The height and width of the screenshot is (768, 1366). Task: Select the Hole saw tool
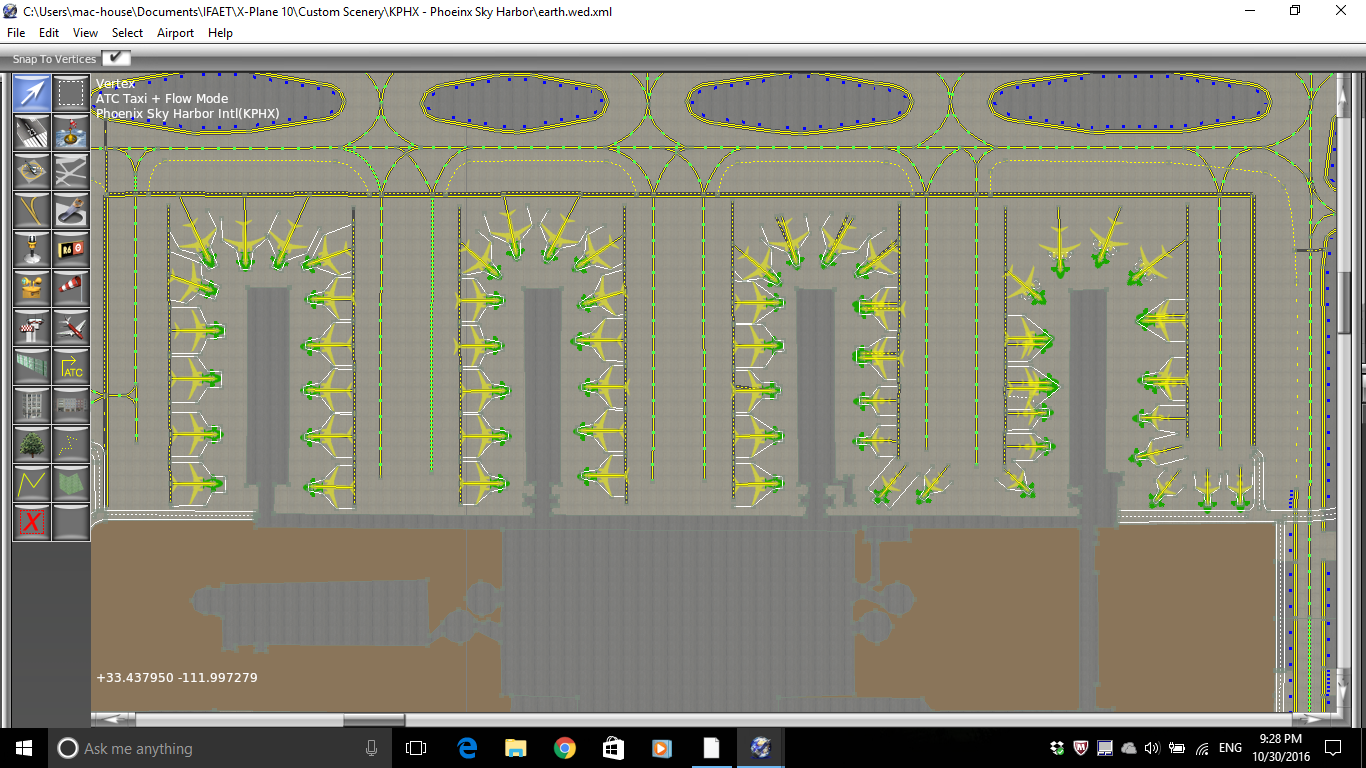click(71, 210)
